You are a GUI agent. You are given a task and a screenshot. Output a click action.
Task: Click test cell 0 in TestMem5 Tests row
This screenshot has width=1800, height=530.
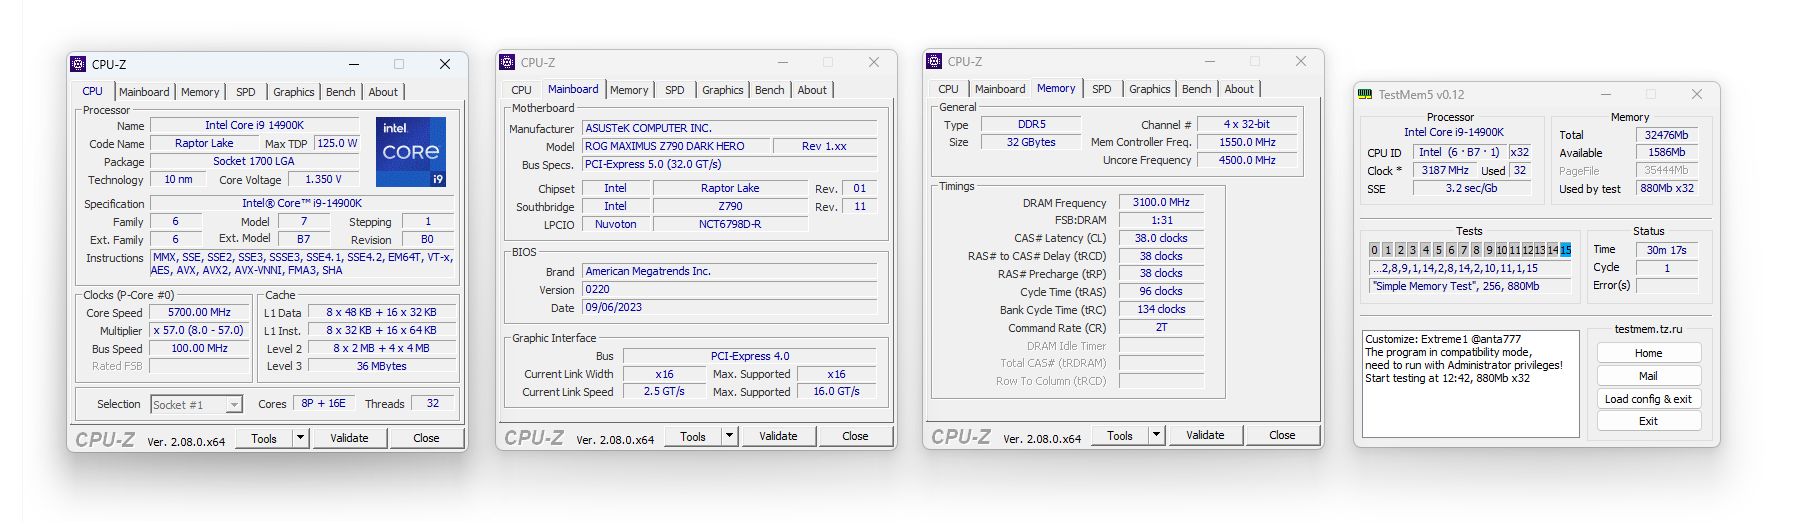coord(1375,250)
